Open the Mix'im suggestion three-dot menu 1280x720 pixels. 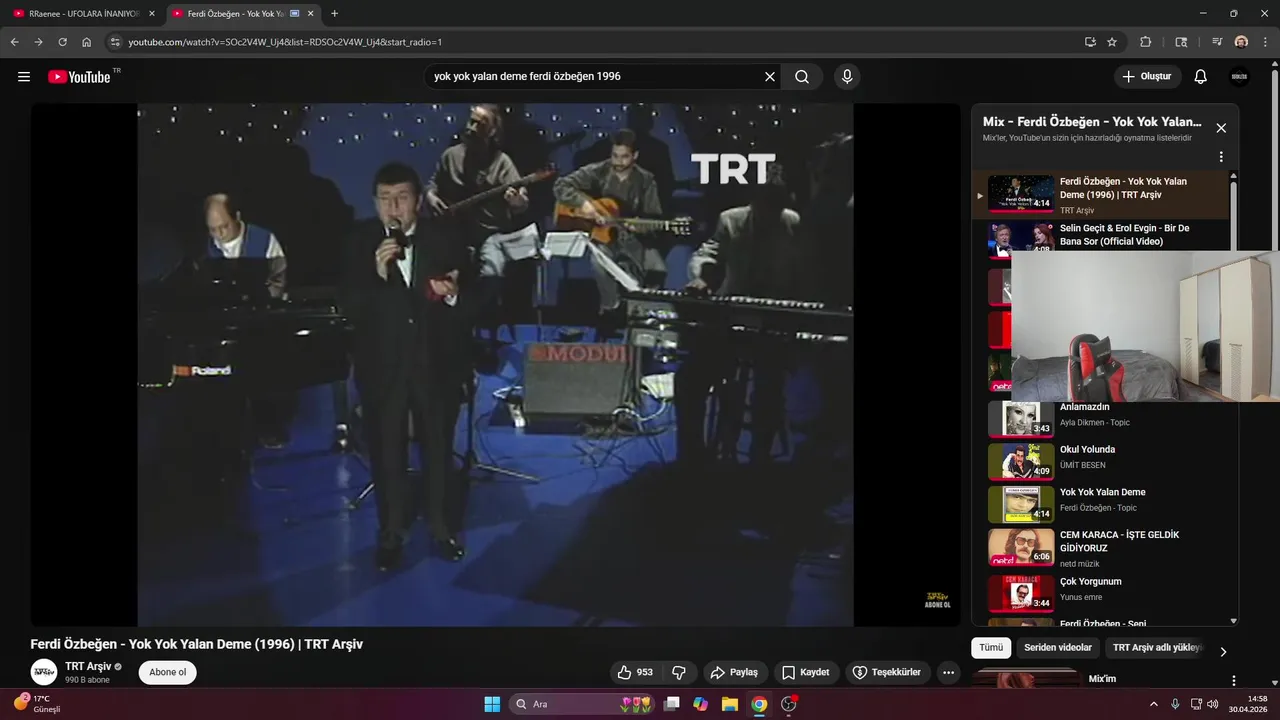pyautogui.click(x=1233, y=680)
